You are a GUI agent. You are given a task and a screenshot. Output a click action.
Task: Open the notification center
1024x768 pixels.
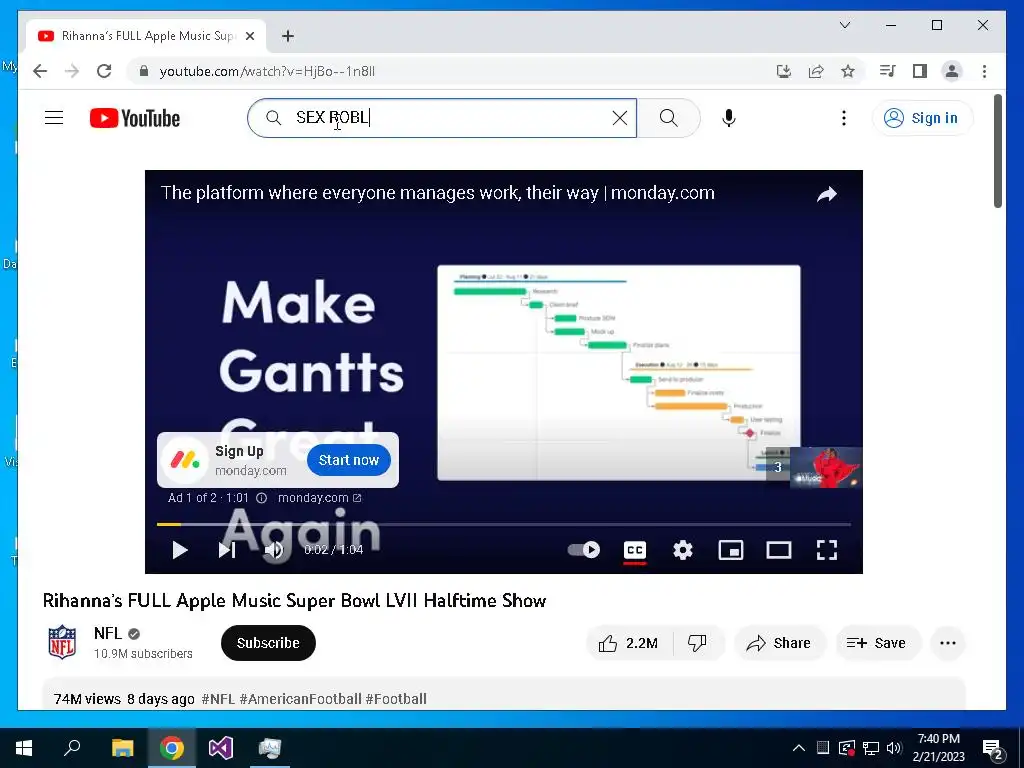[x=993, y=749]
